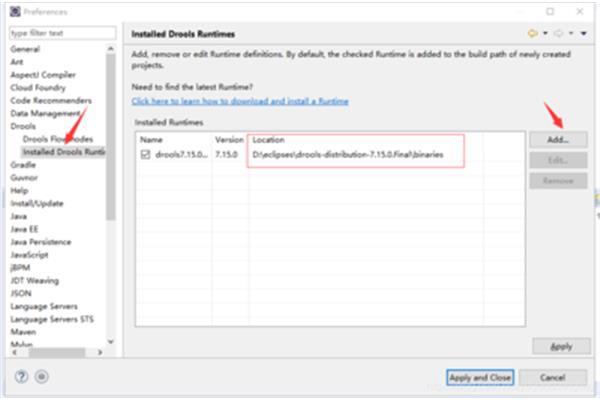Open the view menu triangle in header
600x400 pixels.
584,33
